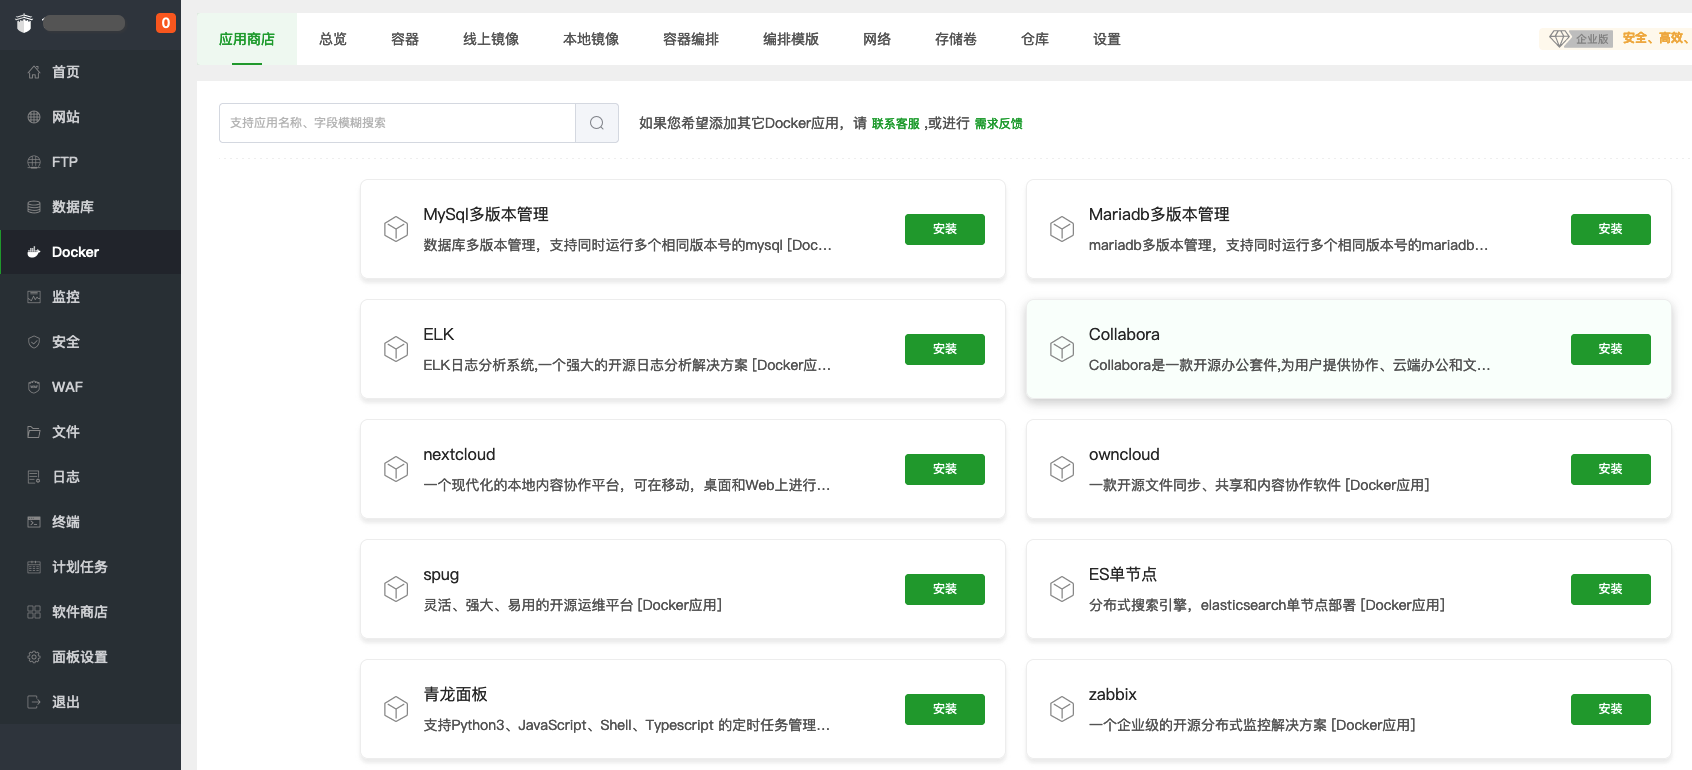Screen dimensions: 1692x770
Task: Open the 线上镜像 tab
Action: pos(491,39)
